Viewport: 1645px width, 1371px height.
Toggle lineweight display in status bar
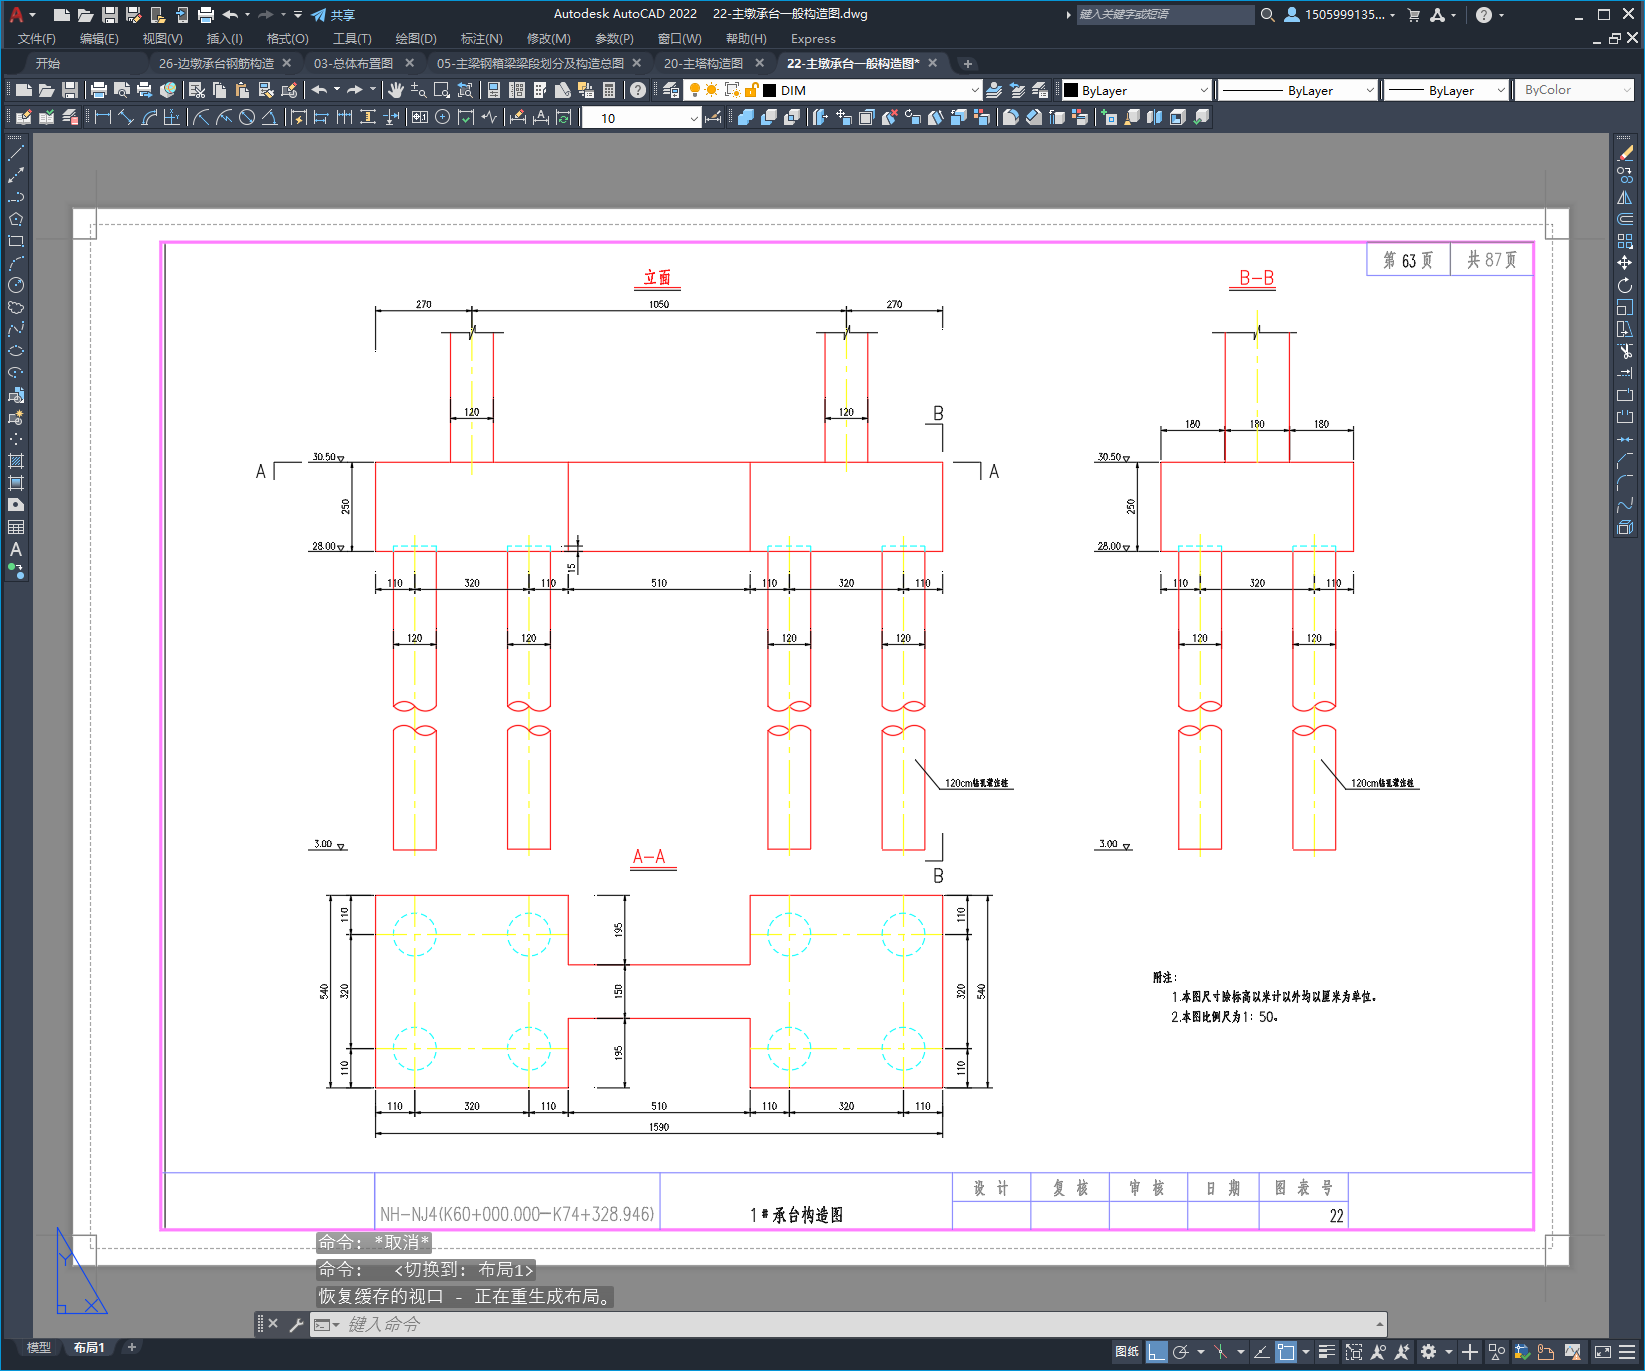point(1327,1352)
